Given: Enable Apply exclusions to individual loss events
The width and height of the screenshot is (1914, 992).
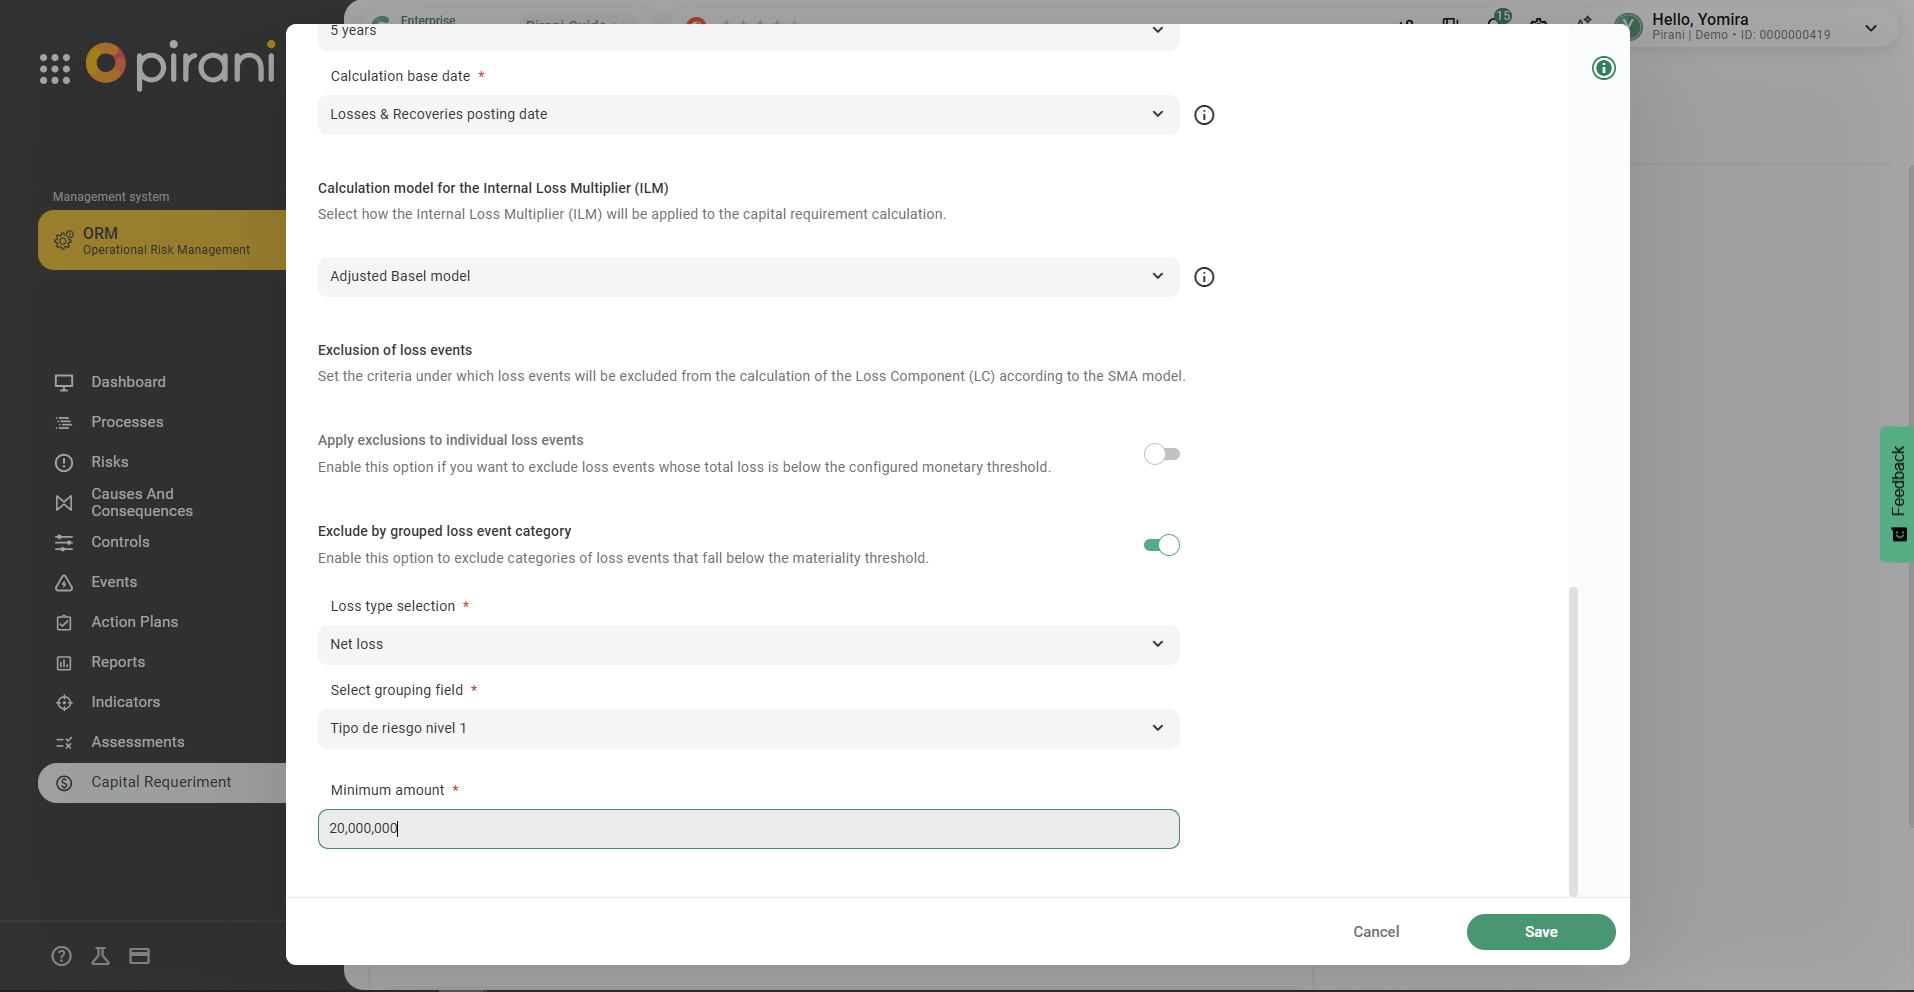Looking at the screenshot, I should (x=1161, y=454).
